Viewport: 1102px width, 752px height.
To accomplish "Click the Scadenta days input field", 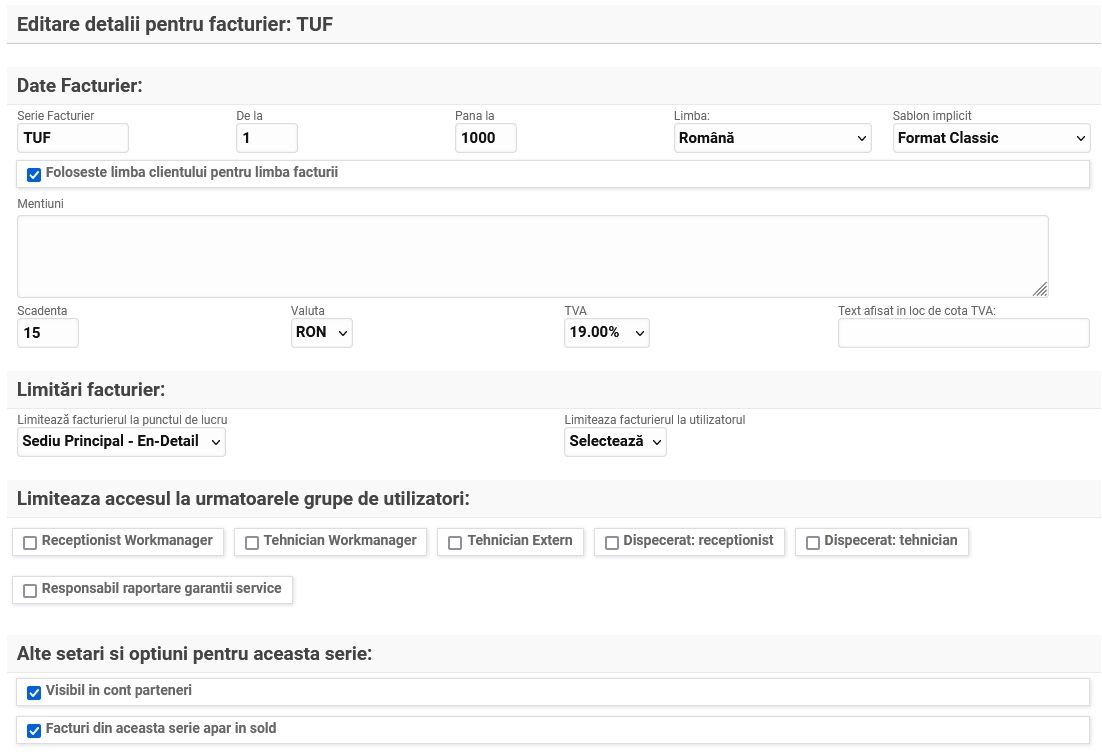I will [x=48, y=332].
